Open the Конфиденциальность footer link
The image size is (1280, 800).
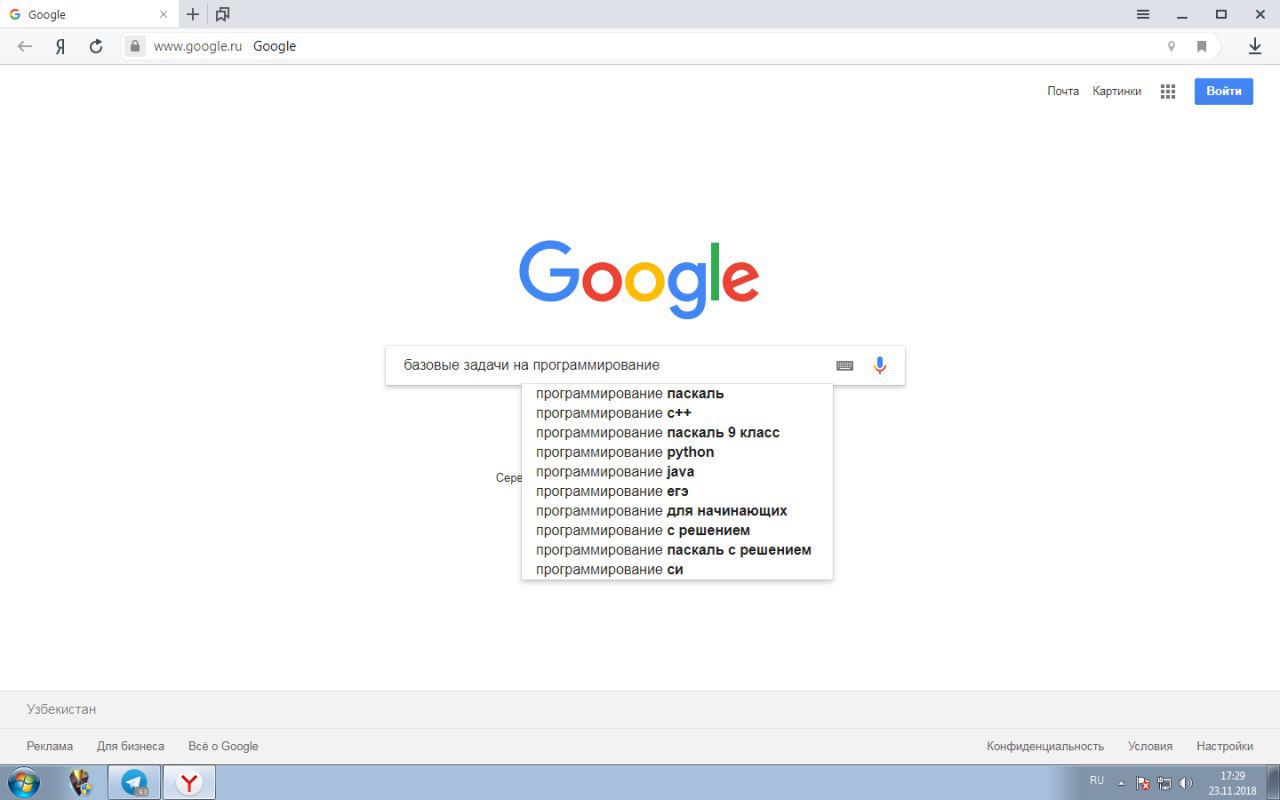coord(1045,746)
